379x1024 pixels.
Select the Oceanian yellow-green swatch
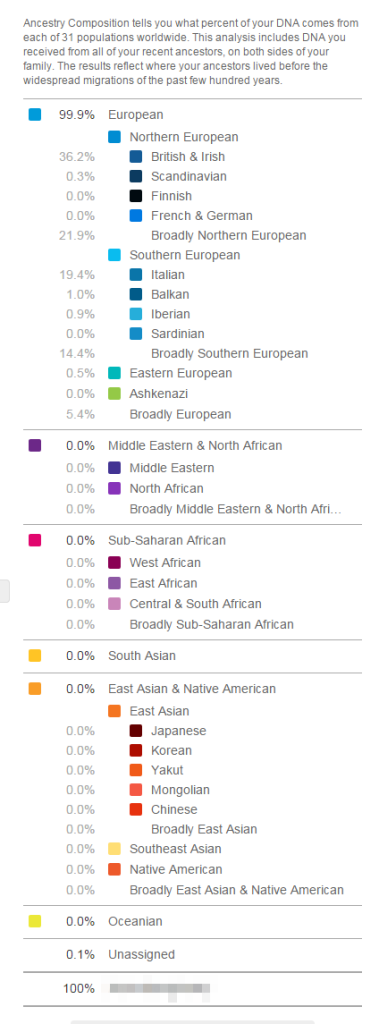click(35, 921)
